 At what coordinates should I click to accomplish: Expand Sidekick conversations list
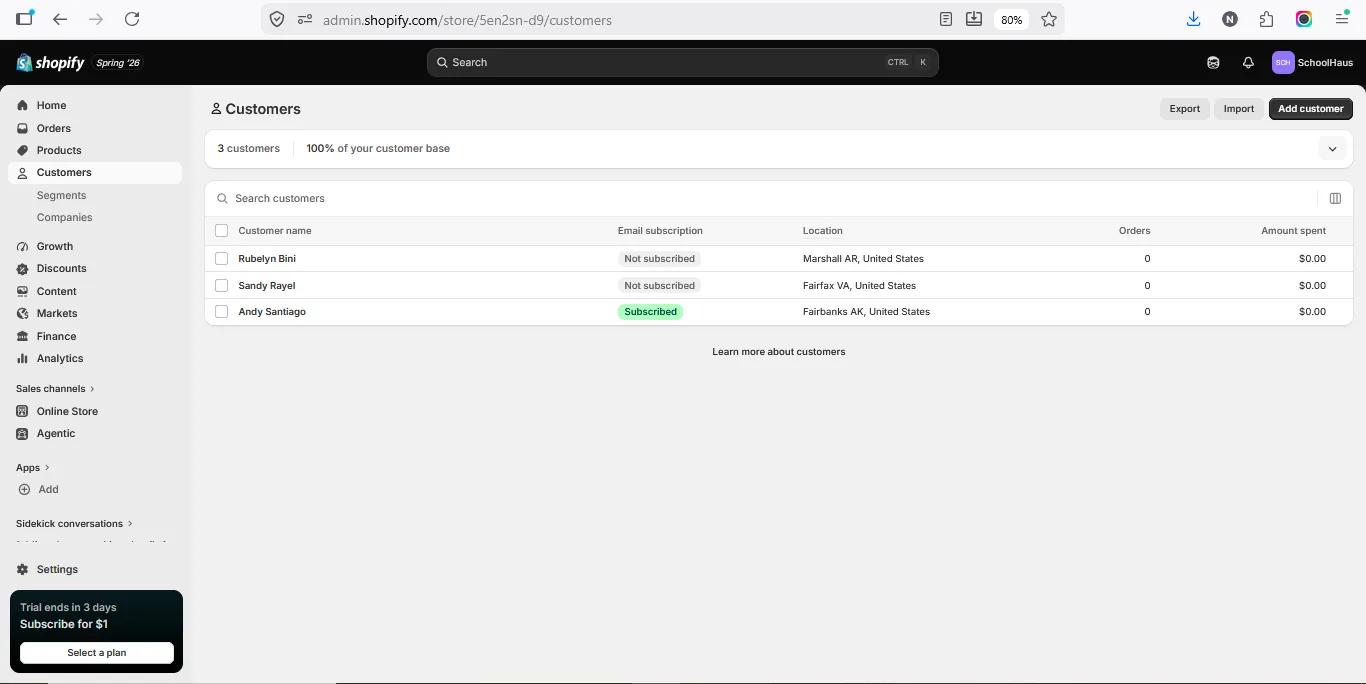coord(74,523)
